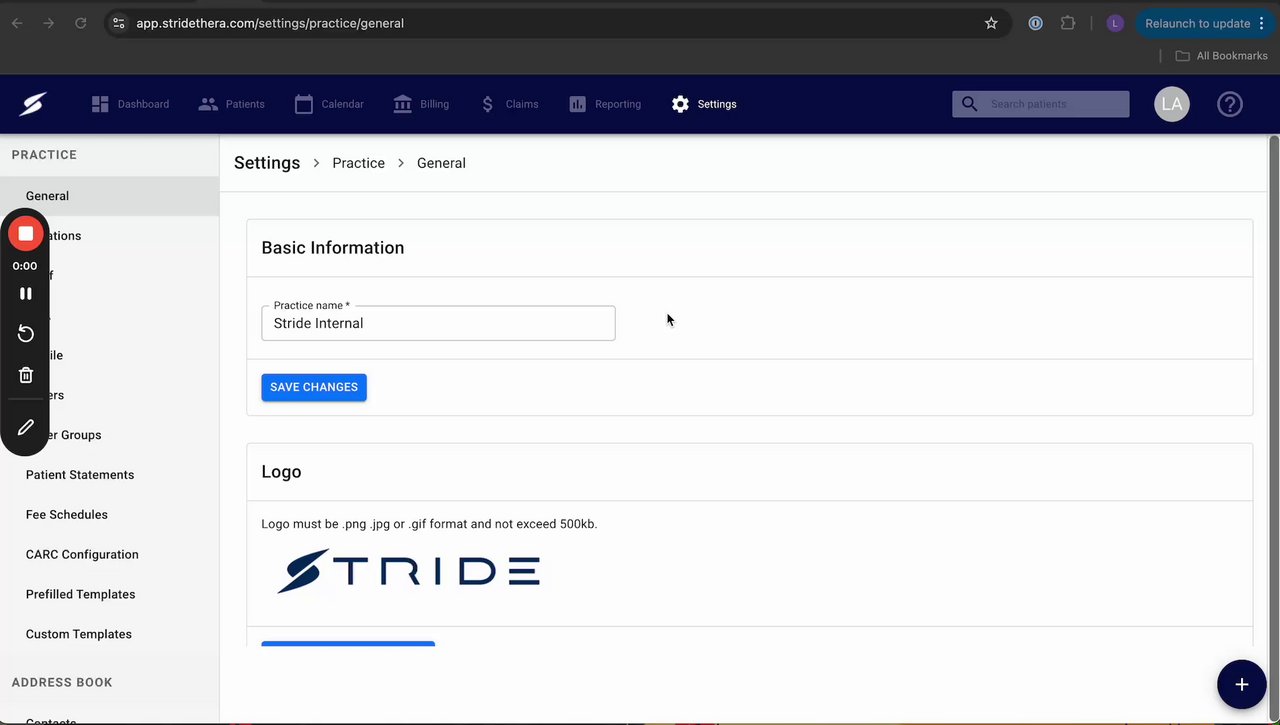The image size is (1280, 725).
Task: View site information icon in address bar
Action: coord(119,23)
